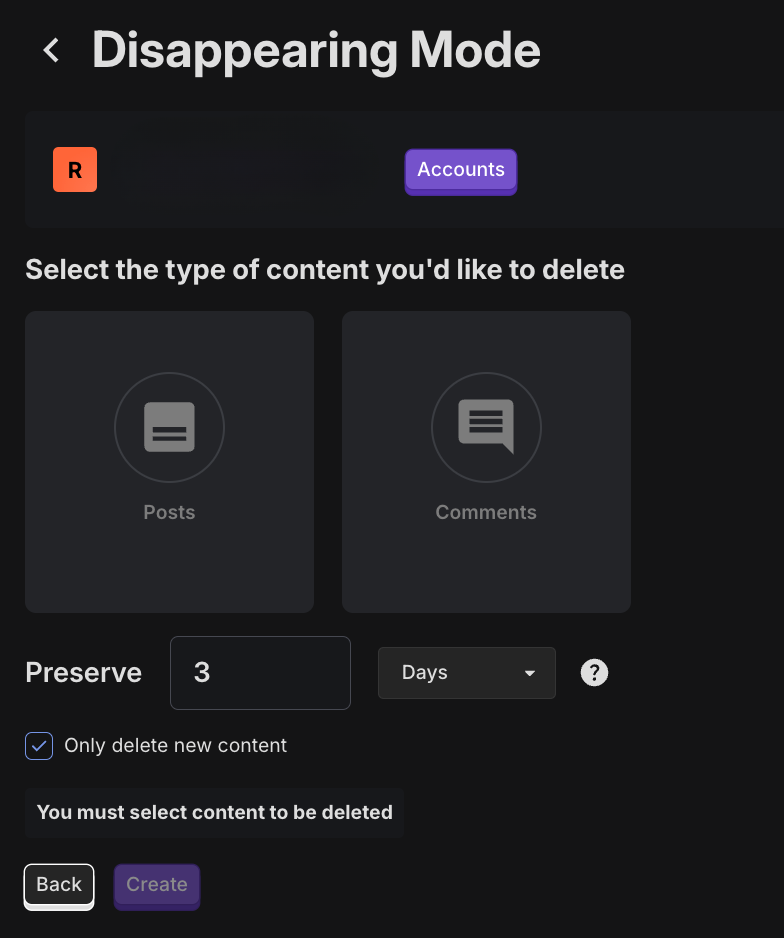Click the "Only delete new content" label

[175, 746]
